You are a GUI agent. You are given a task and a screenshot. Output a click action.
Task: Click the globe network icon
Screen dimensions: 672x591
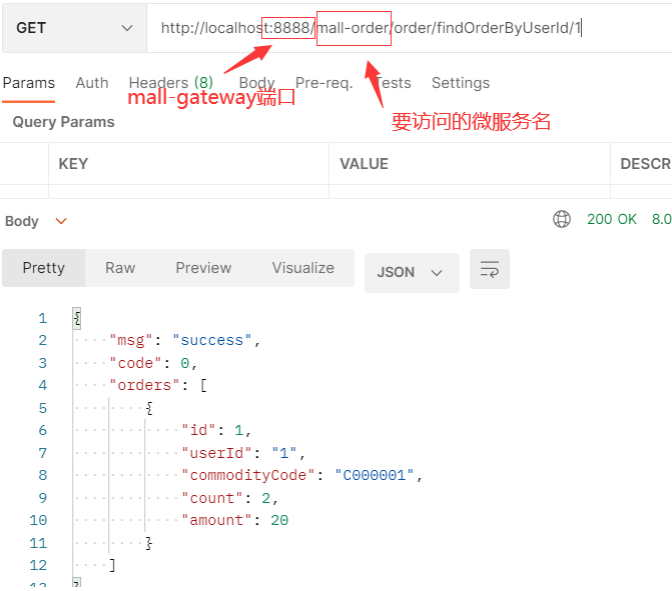pyautogui.click(x=561, y=219)
